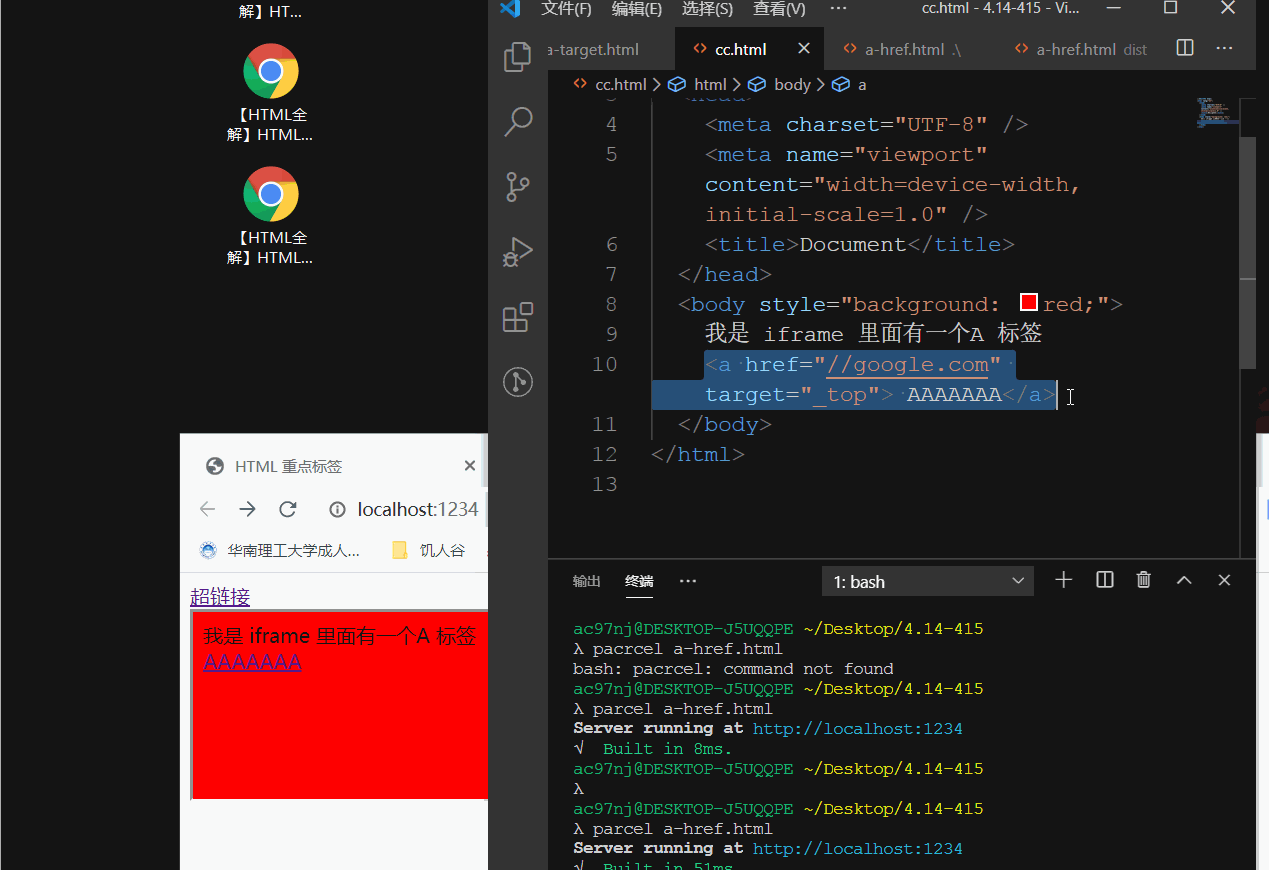Click line number 12 in the gutter
This screenshot has width=1269, height=870.
point(605,454)
